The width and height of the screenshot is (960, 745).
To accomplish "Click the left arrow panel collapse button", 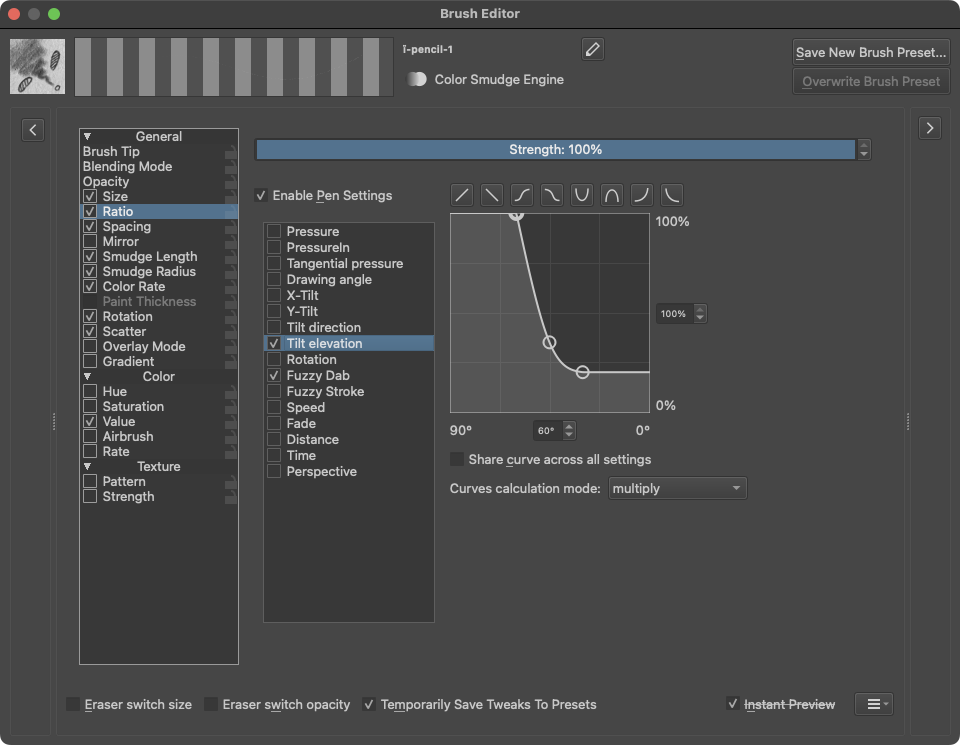I will click(33, 129).
